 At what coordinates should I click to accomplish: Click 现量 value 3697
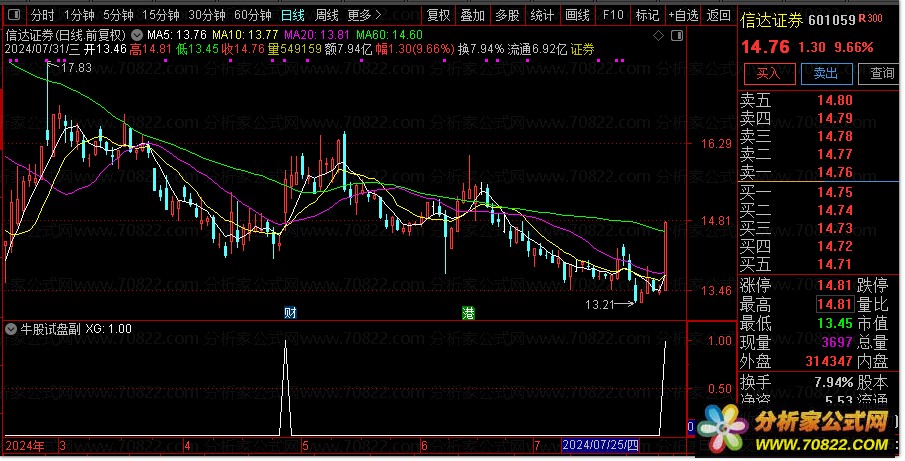tap(837, 342)
